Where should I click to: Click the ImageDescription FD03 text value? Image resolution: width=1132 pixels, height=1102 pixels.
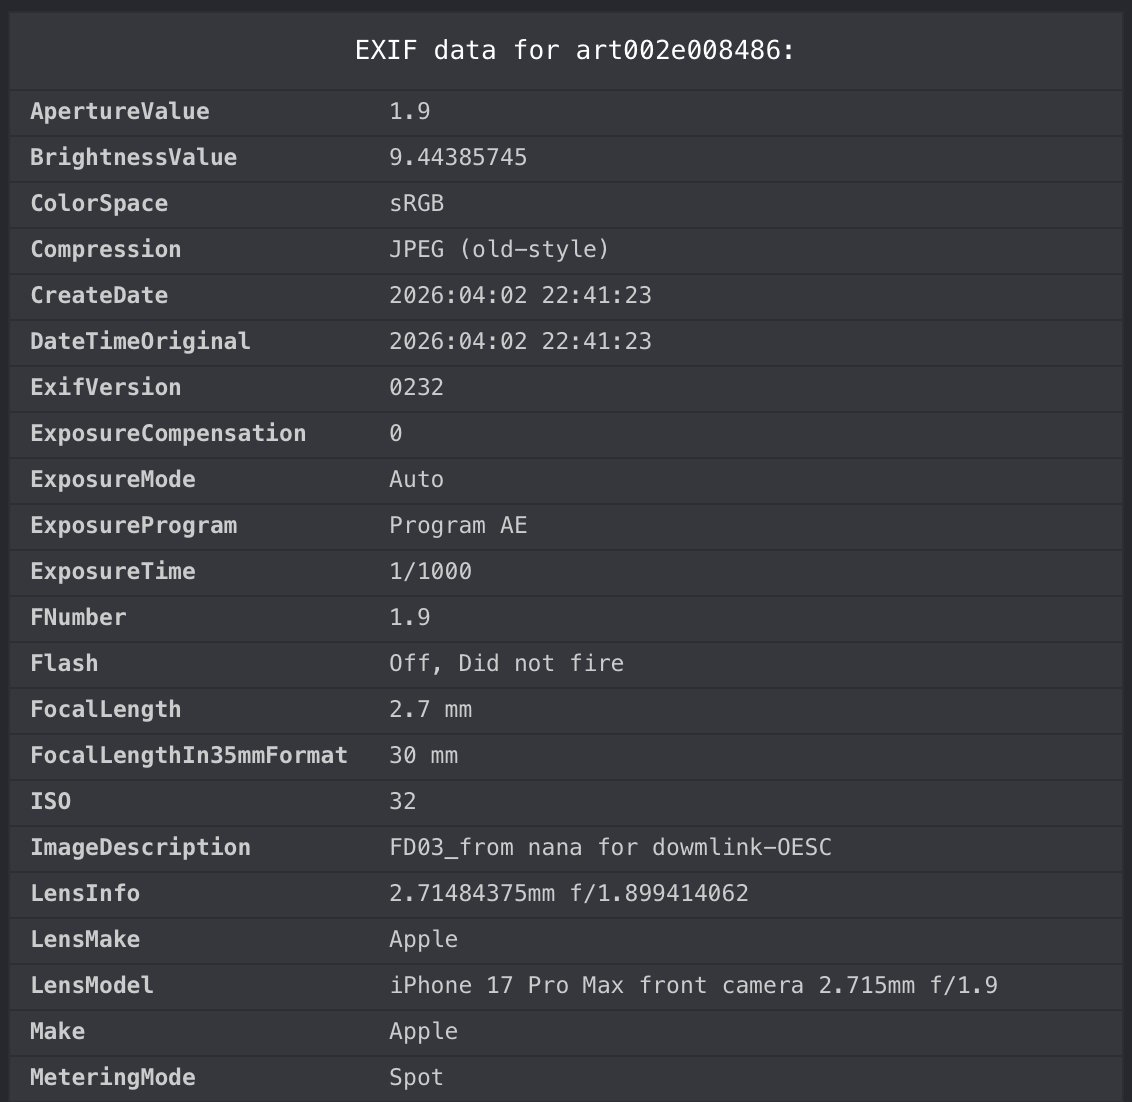click(x=610, y=847)
